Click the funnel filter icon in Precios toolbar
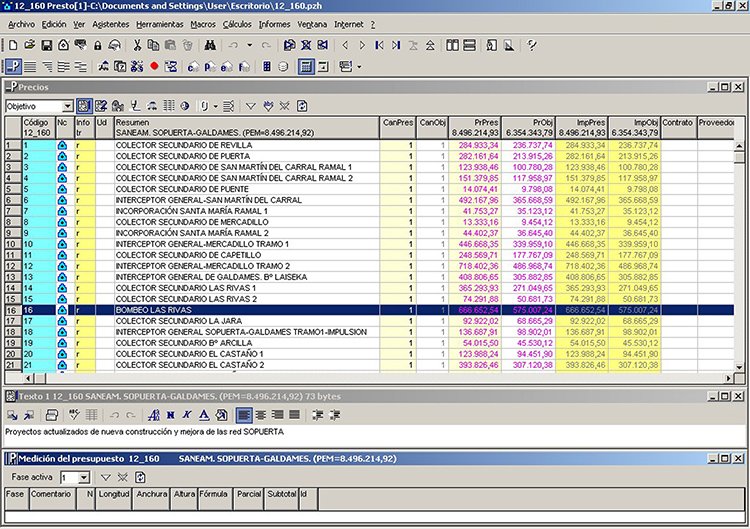The height and width of the screenshot is (529, 750). click(251, 105)
